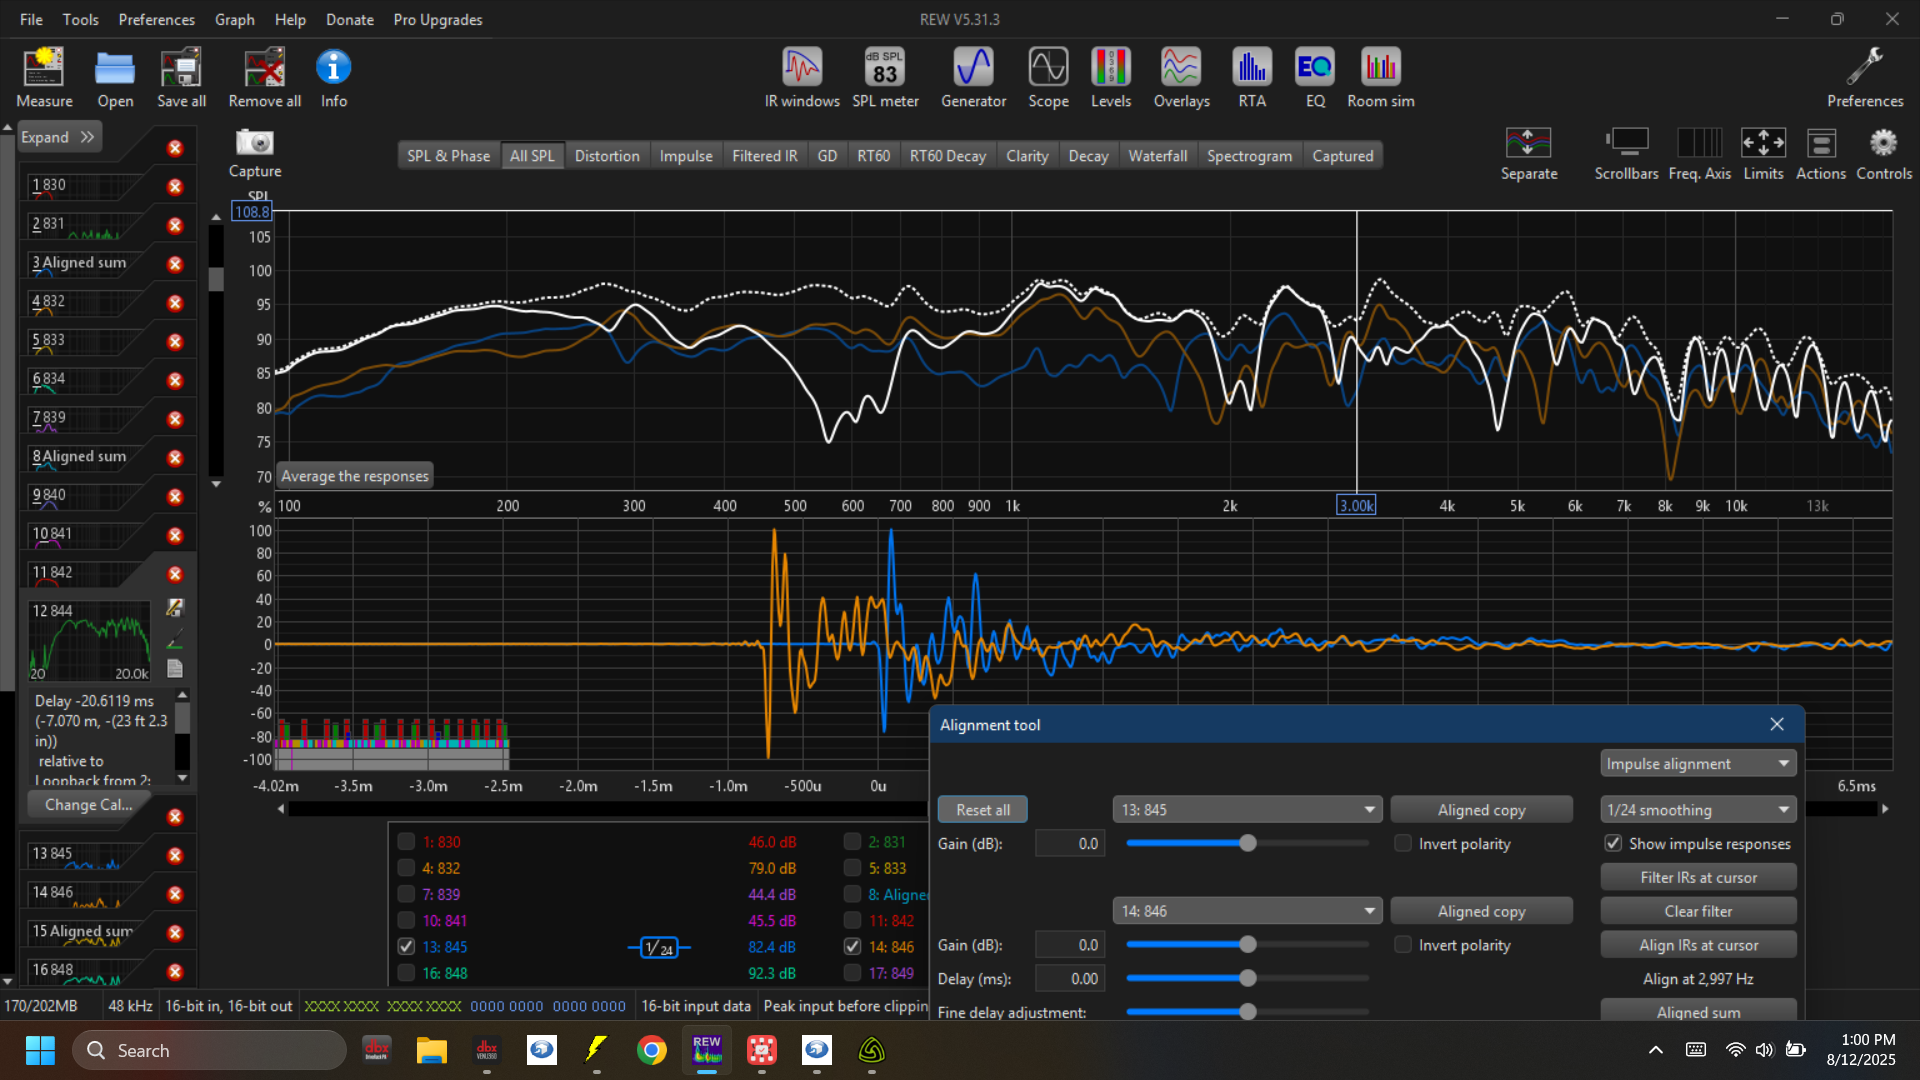This screenshot has width=1920, height=1080.
Task: Toggle Show impulse responses checkbox
Action: [1613, 843]
